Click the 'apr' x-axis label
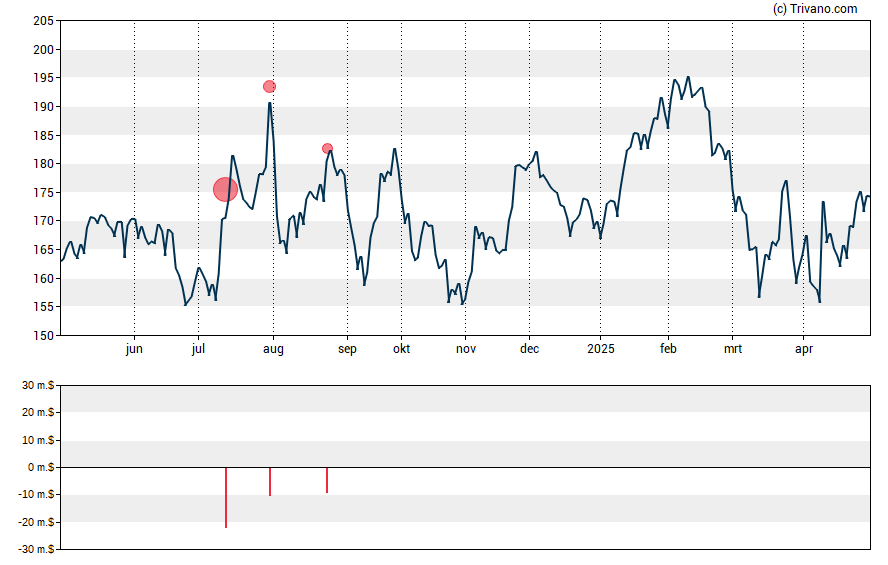Viewport: 888px width, 565px height. [x=804, y=349]
